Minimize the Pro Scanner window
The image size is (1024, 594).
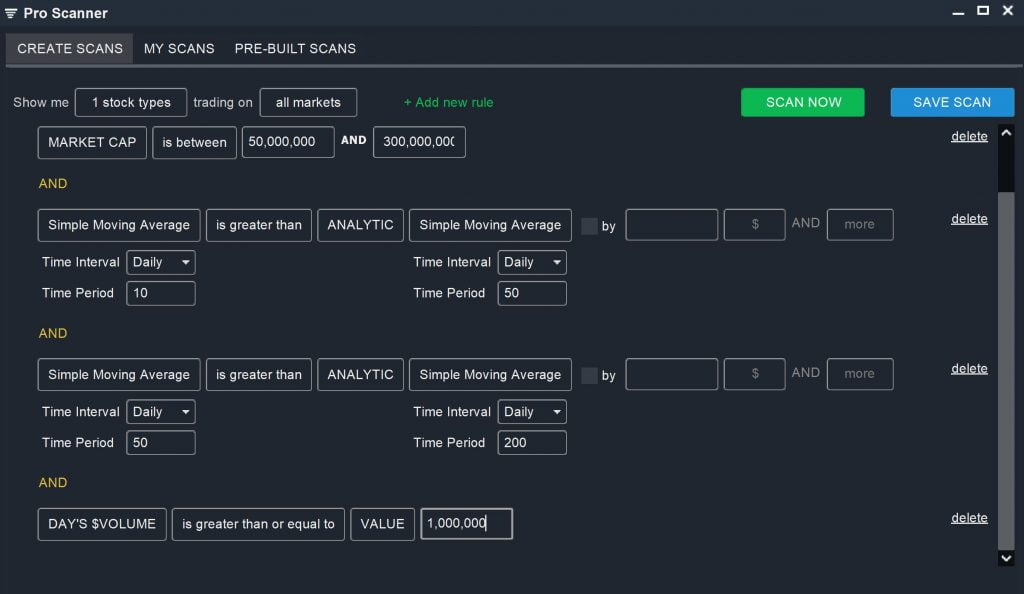coord(959,11)
